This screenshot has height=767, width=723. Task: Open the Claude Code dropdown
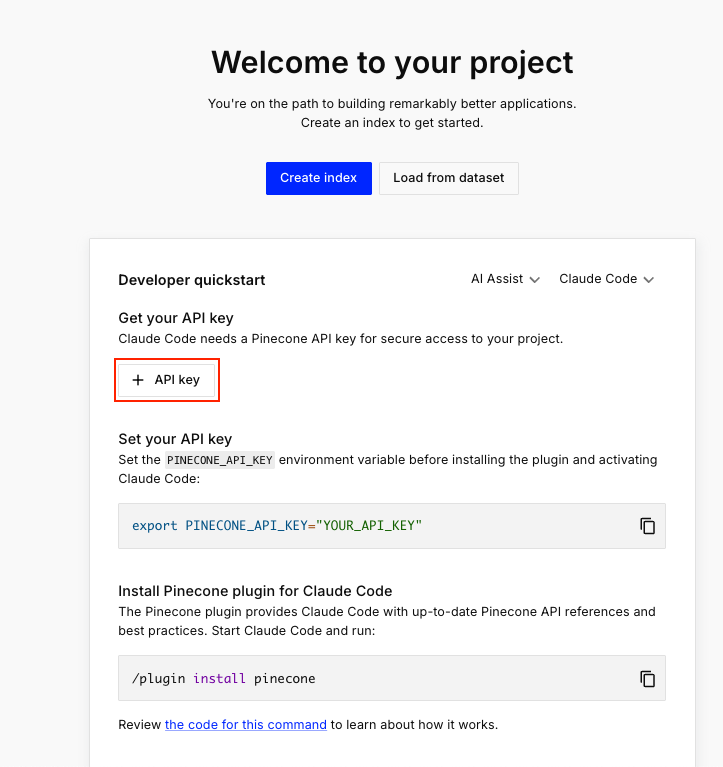pos(606,279)
